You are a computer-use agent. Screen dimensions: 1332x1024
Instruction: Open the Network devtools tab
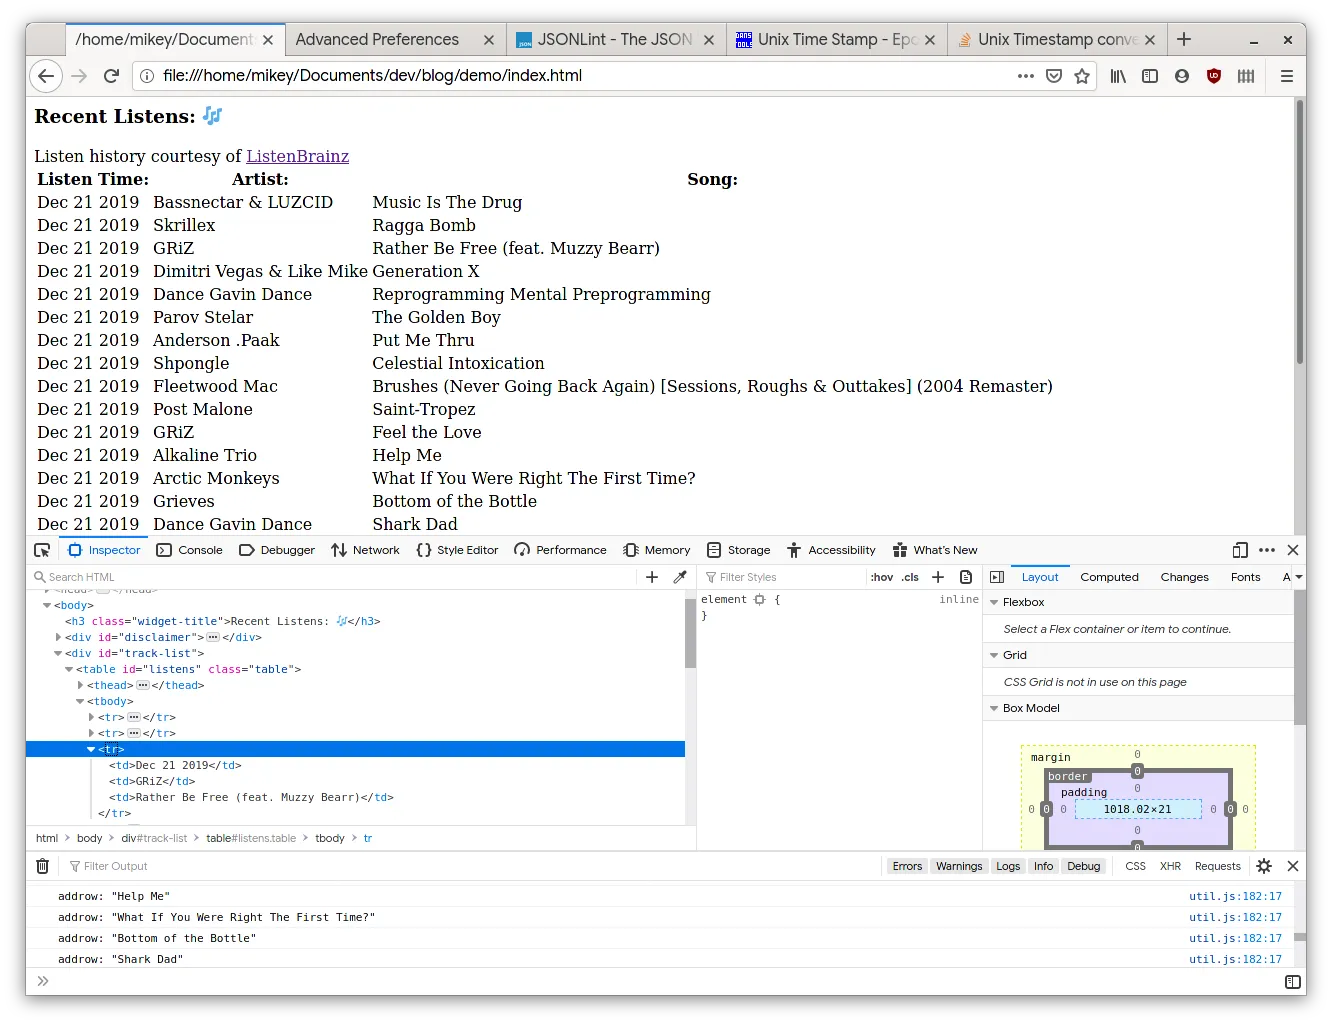(x=366, y=550)
